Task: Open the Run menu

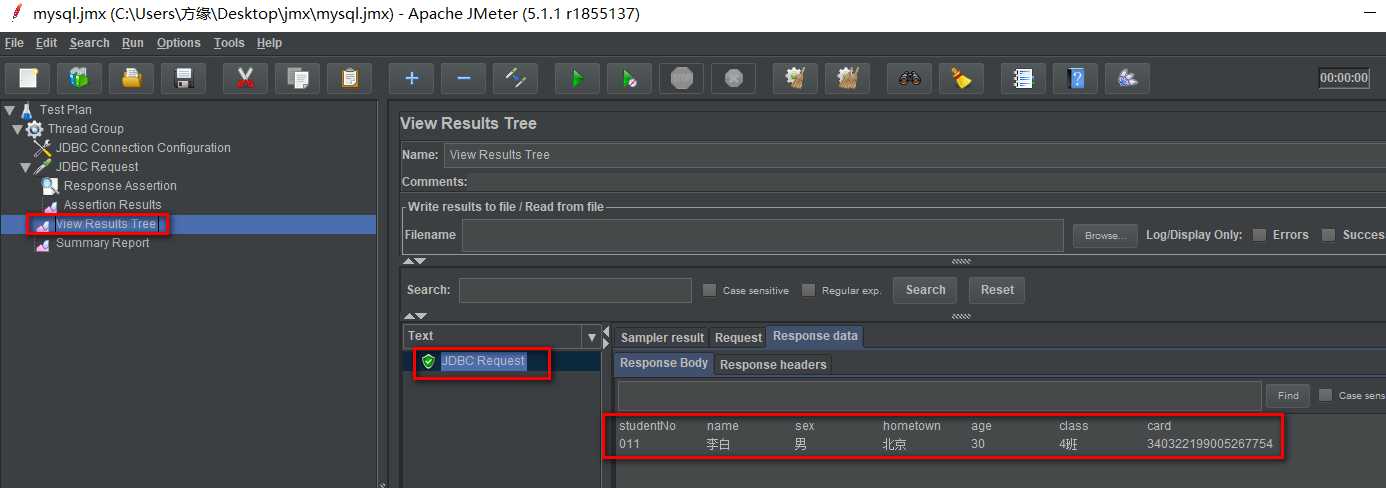Action: pyautogui.click(x=133, y=43)
